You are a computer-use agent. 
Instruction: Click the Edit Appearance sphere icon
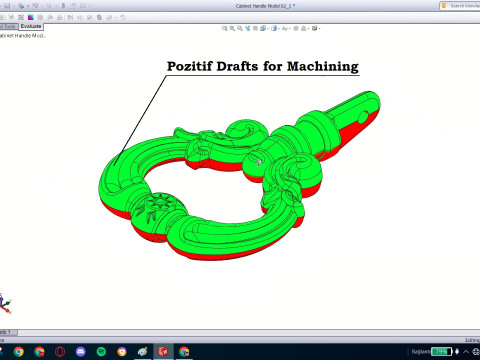tap(296, 29)
